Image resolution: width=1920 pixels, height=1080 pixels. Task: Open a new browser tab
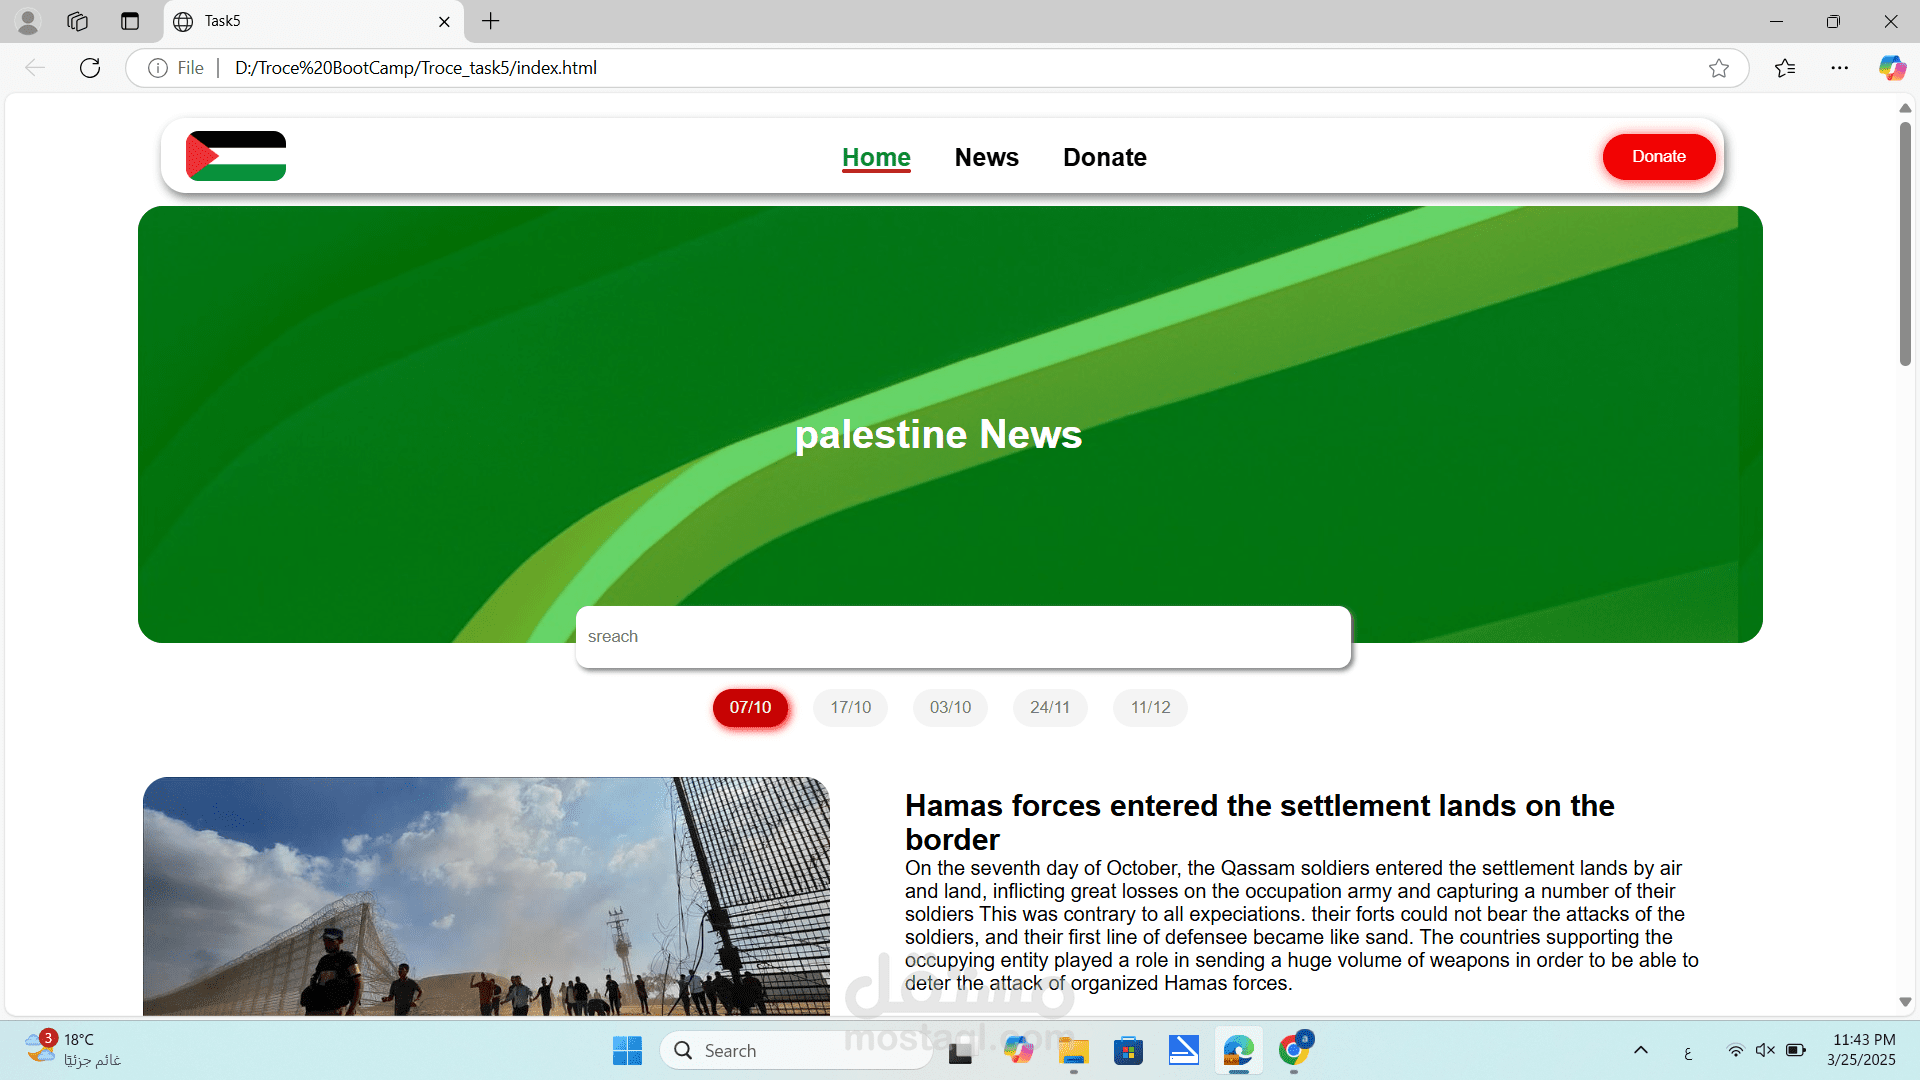coord(490,21)
